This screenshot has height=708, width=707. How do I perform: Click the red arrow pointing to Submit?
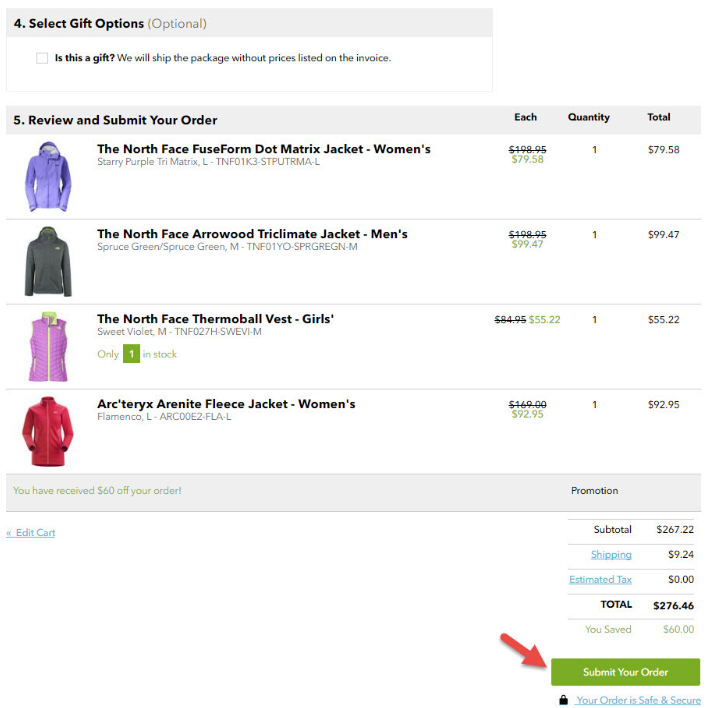[x=524, y=651]
